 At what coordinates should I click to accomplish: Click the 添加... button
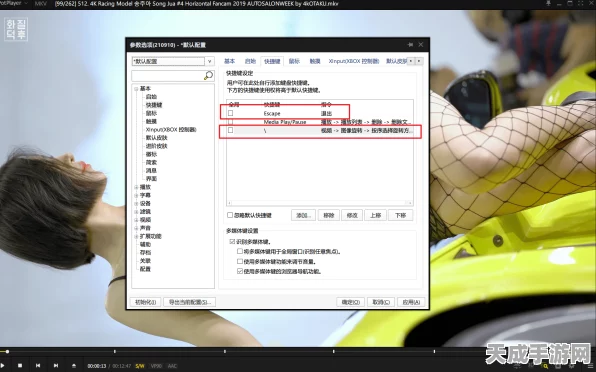click(x=303, y=215)
